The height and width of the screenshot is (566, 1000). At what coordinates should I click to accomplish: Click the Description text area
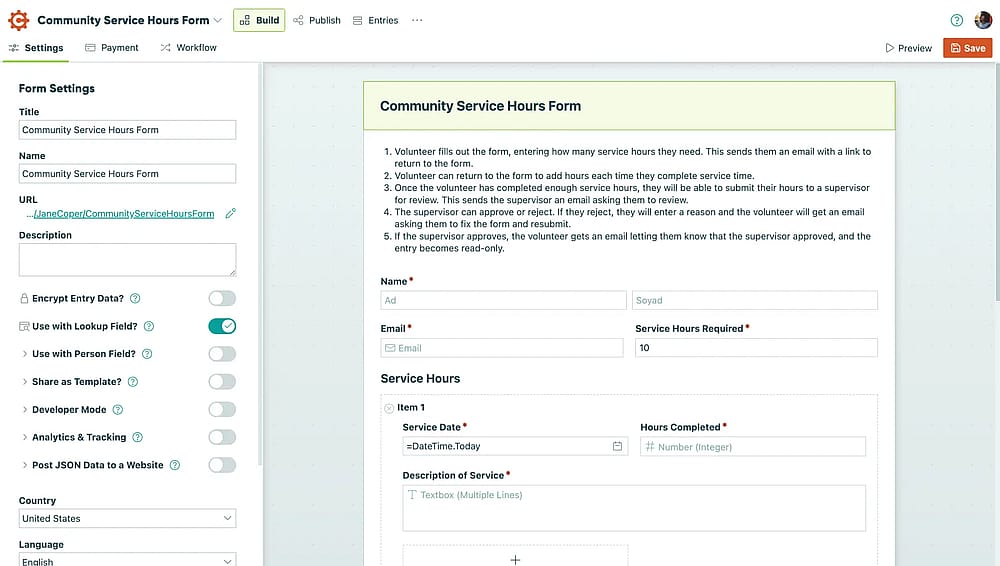[x=128, y=260]
